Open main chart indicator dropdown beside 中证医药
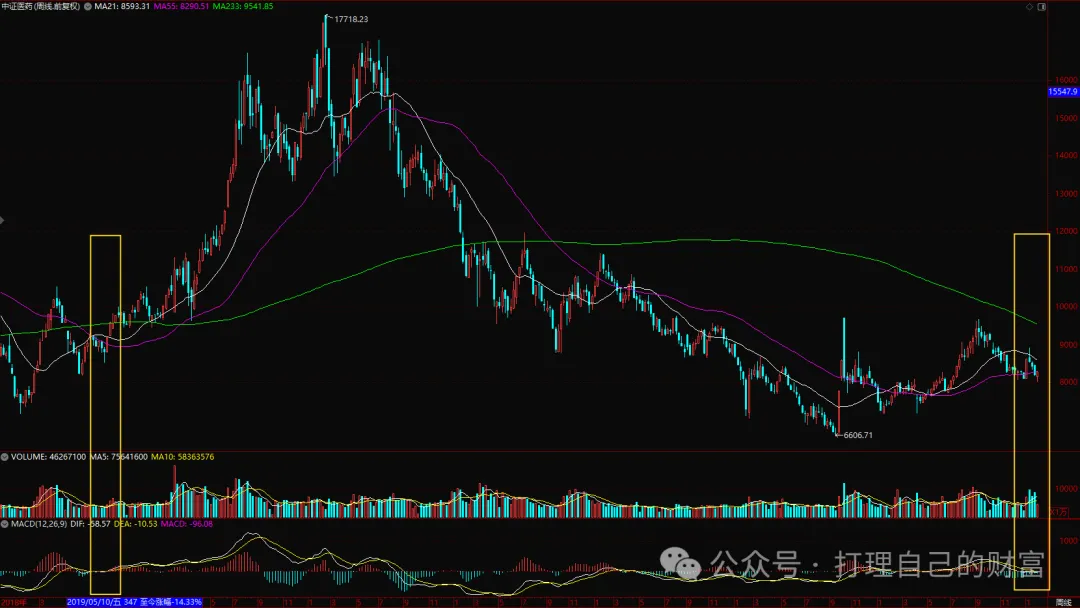This screenshot has height=608, width=1080. pos(87,6)
